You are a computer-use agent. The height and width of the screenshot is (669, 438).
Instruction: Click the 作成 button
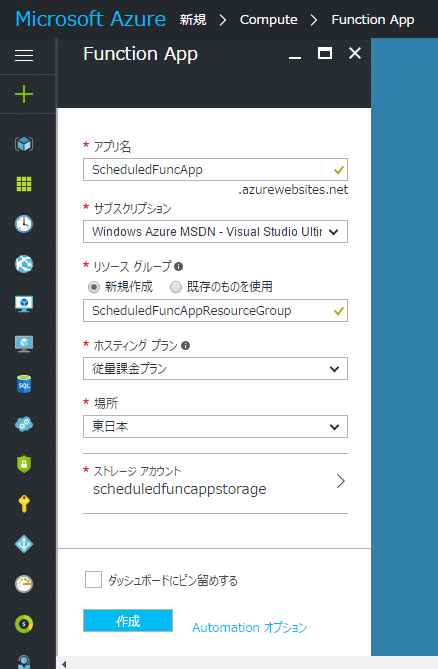(128, 621)
